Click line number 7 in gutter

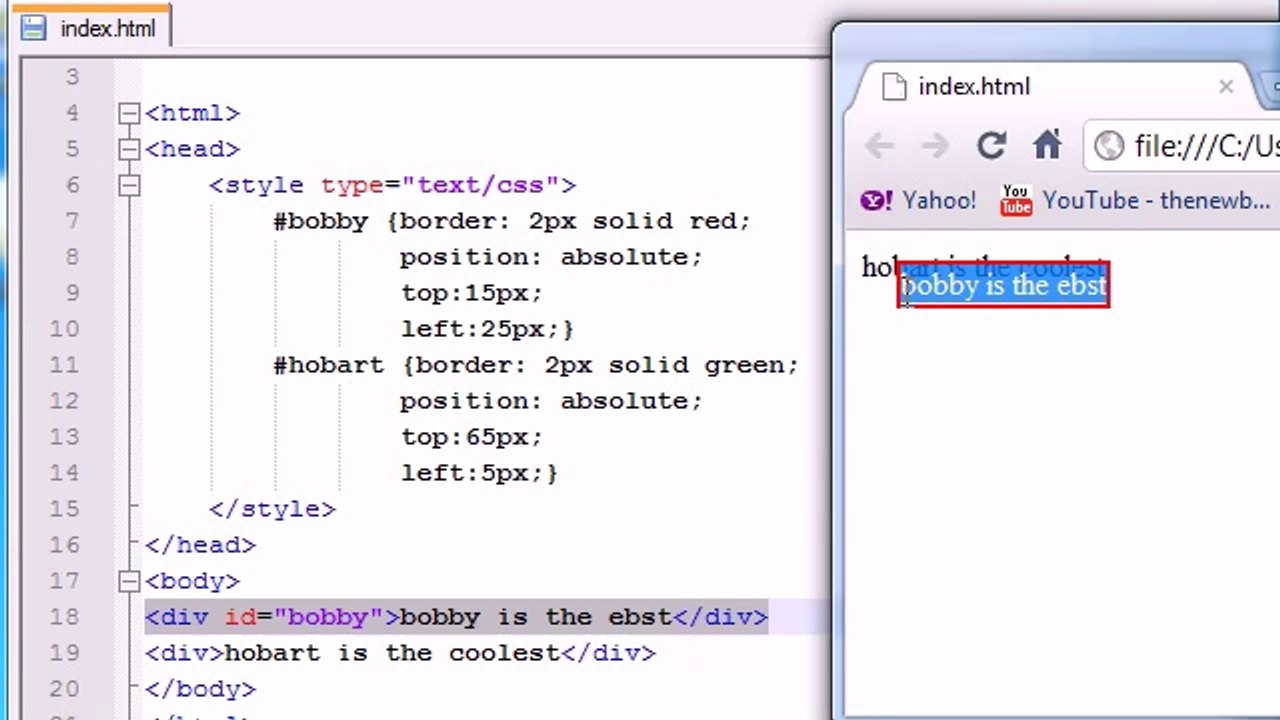[x=71, y=221]
